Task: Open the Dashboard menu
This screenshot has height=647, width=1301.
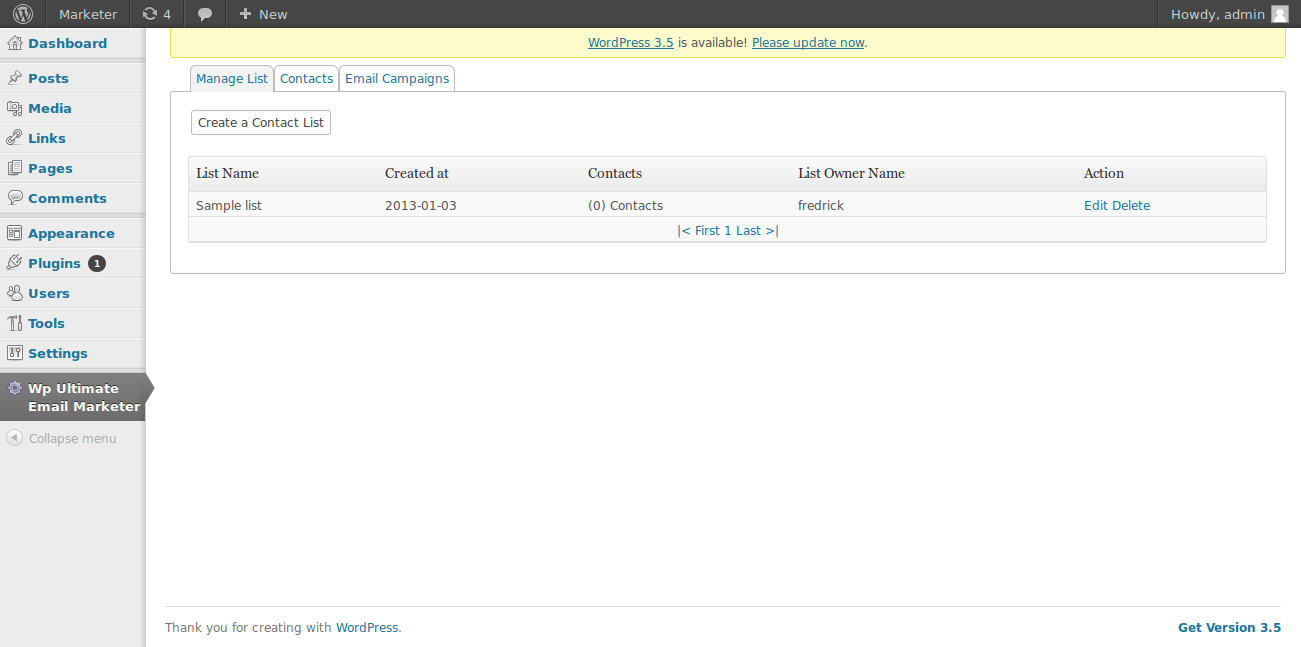Action: [x=67, y=43]
